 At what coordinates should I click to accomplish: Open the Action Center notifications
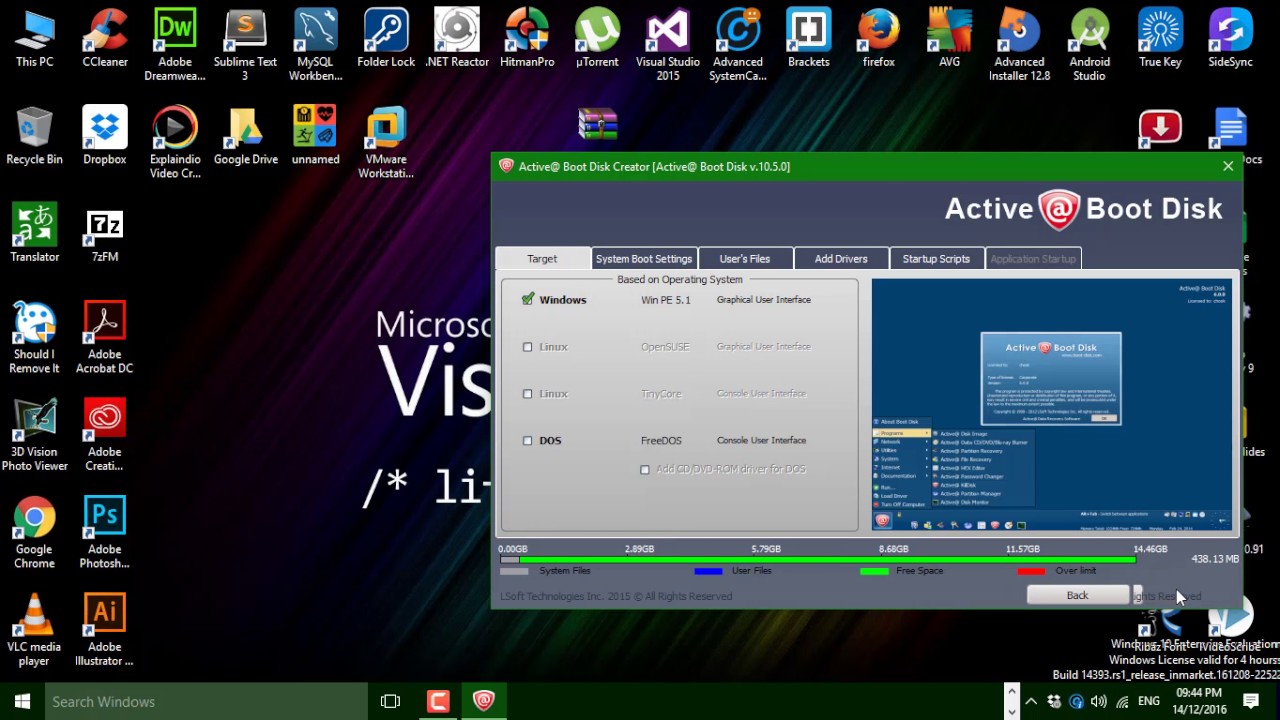1250,702
